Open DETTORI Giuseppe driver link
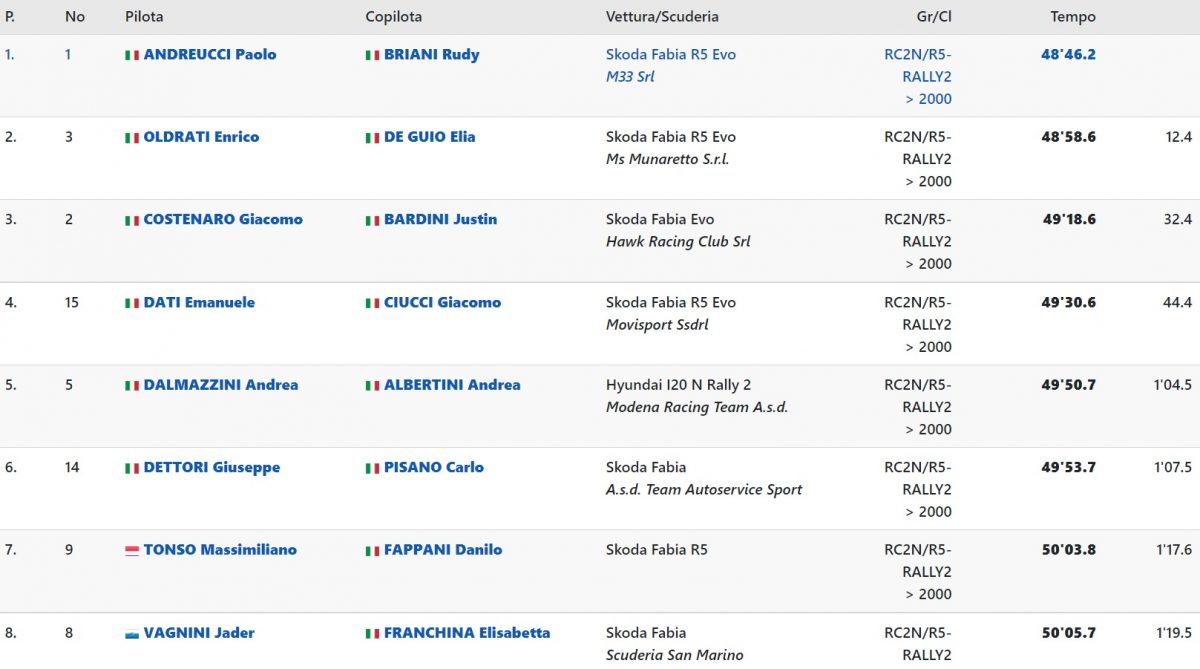 pos(211,467)
